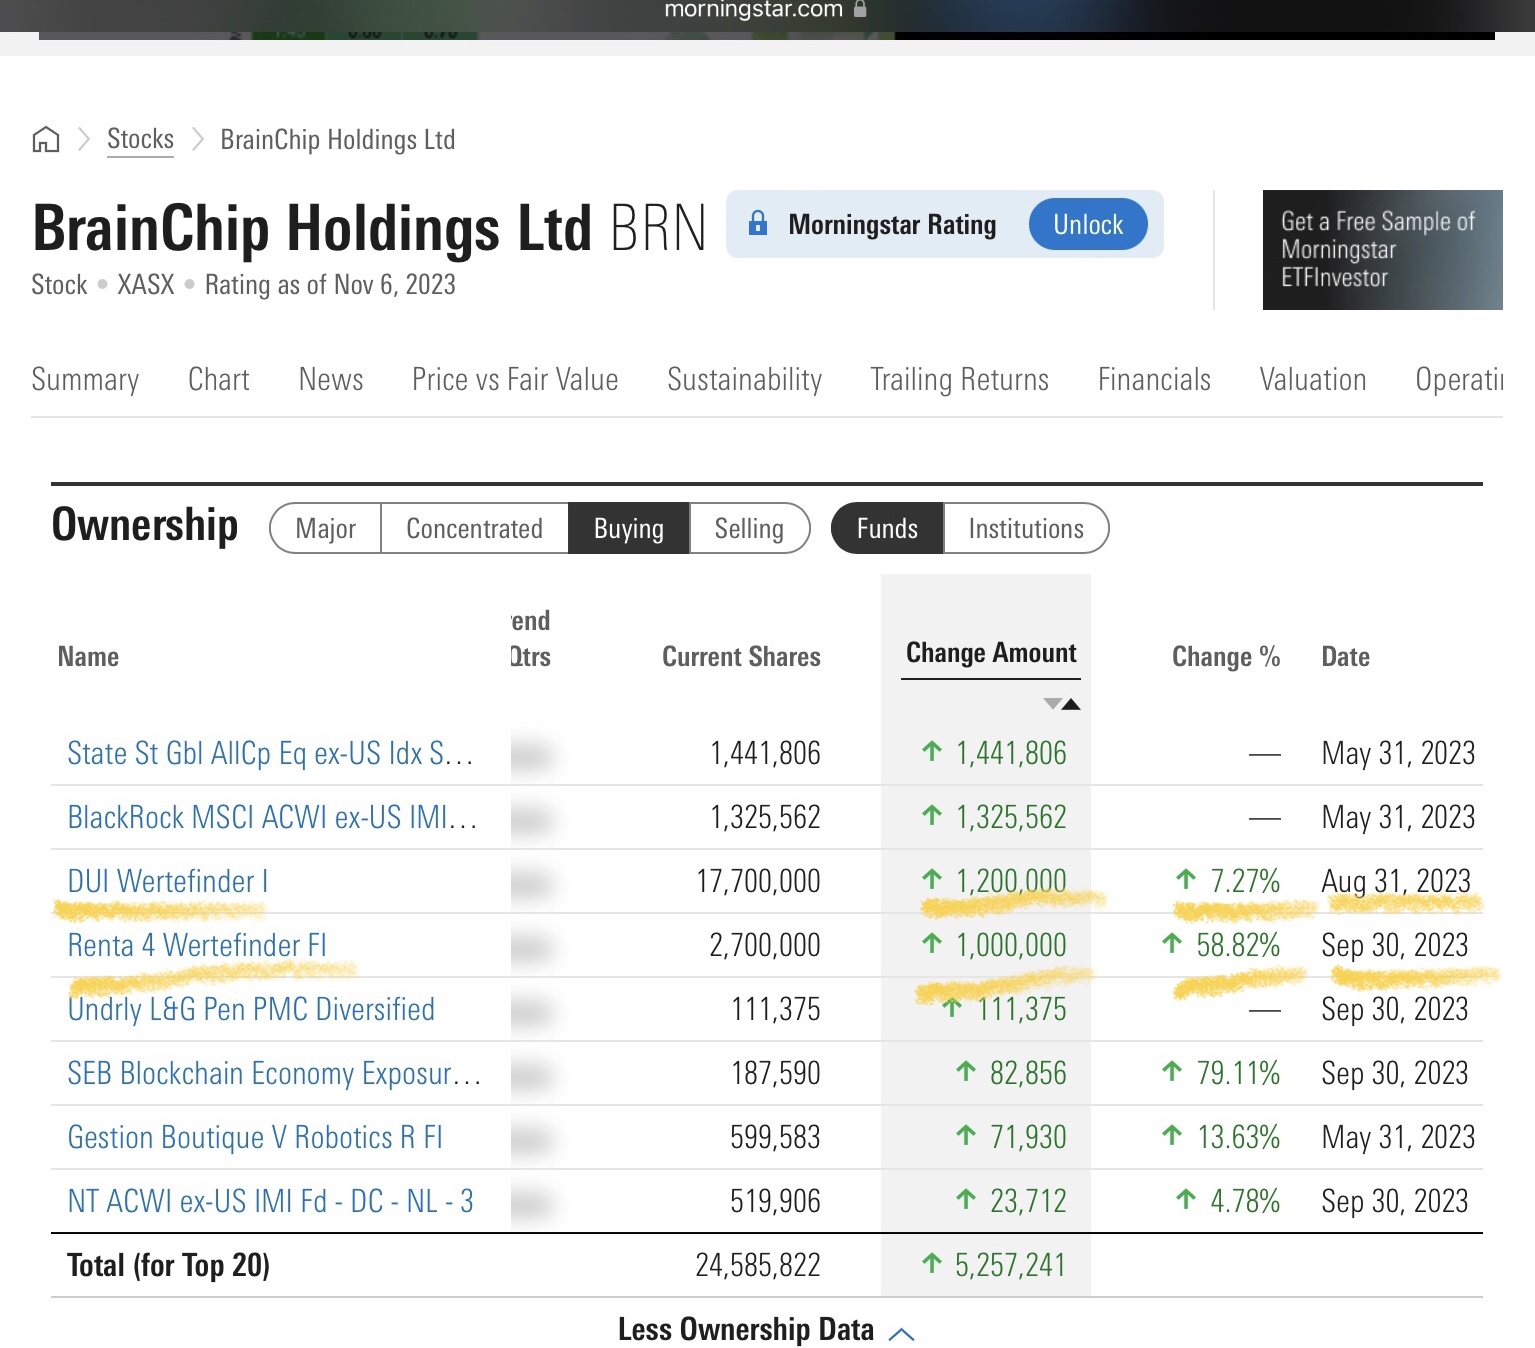
Task: Open the Stocks breadcrumb link
Action: [x=140, y=139]
